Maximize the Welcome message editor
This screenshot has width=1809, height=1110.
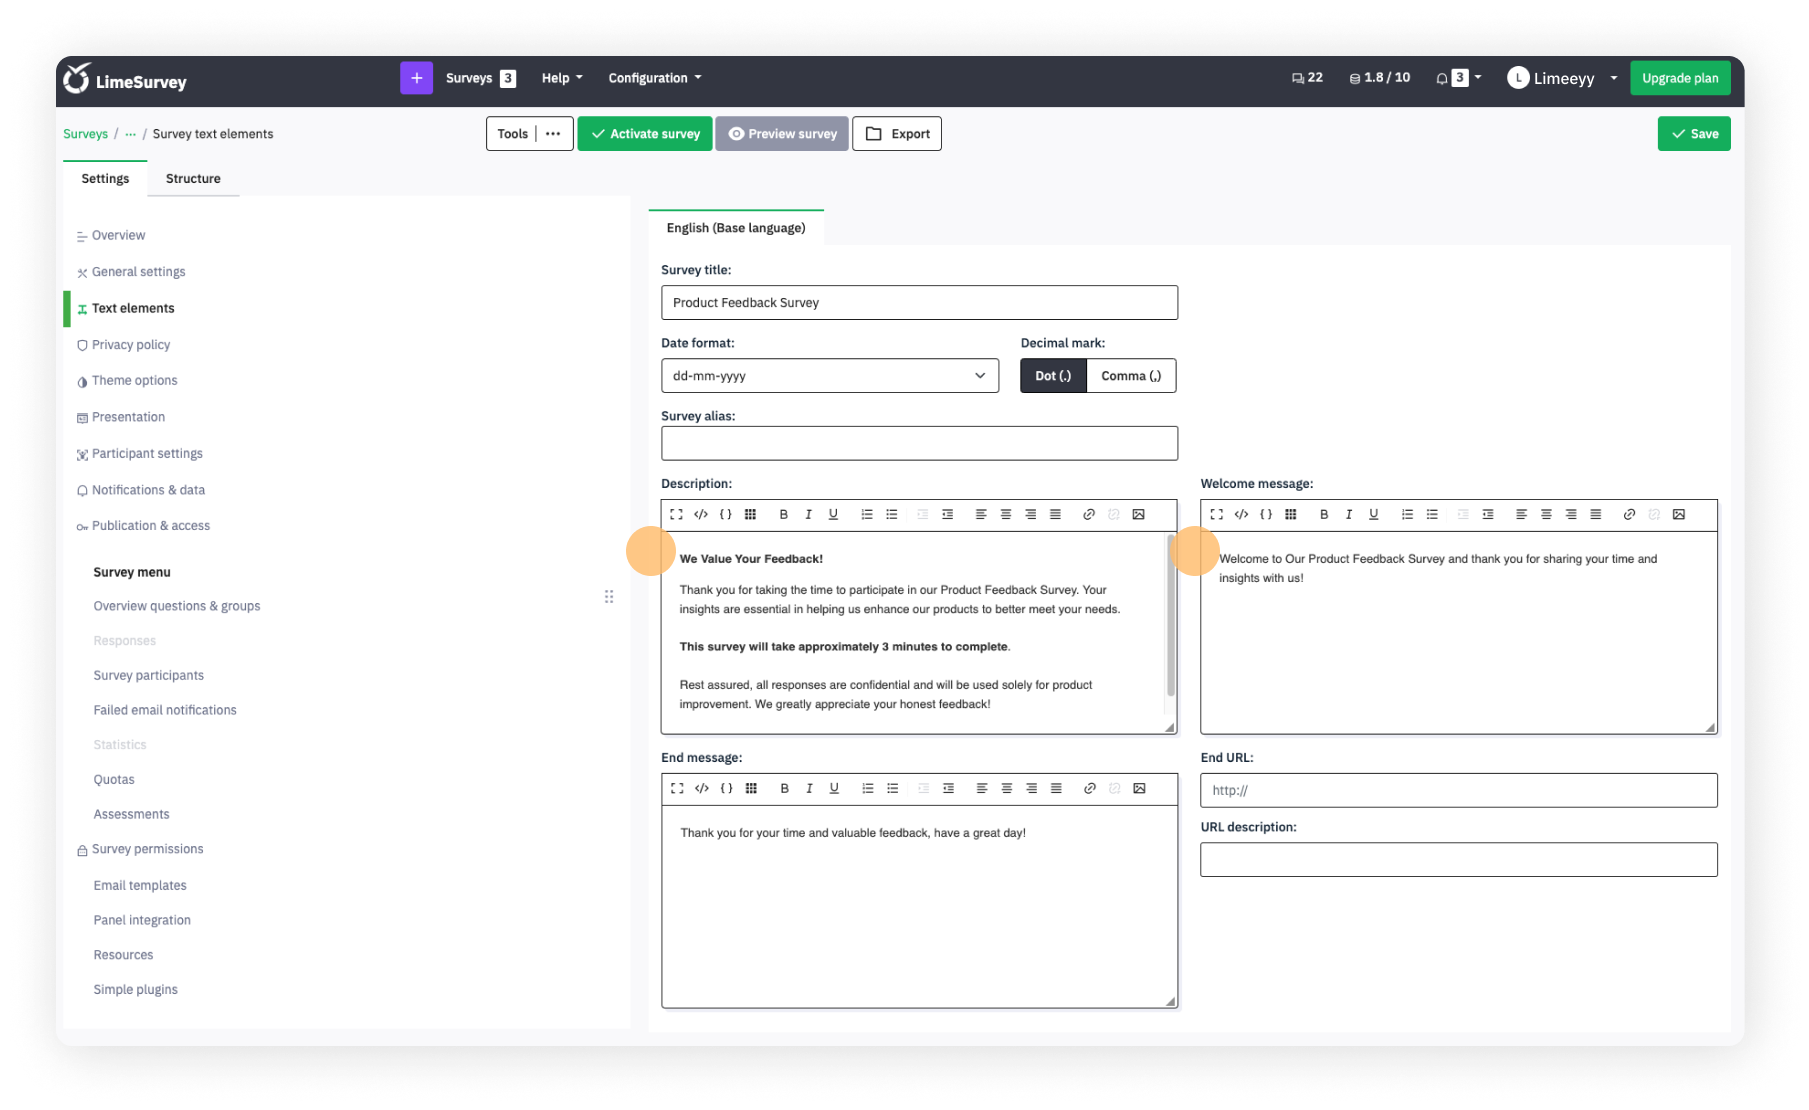(1216, 514)
